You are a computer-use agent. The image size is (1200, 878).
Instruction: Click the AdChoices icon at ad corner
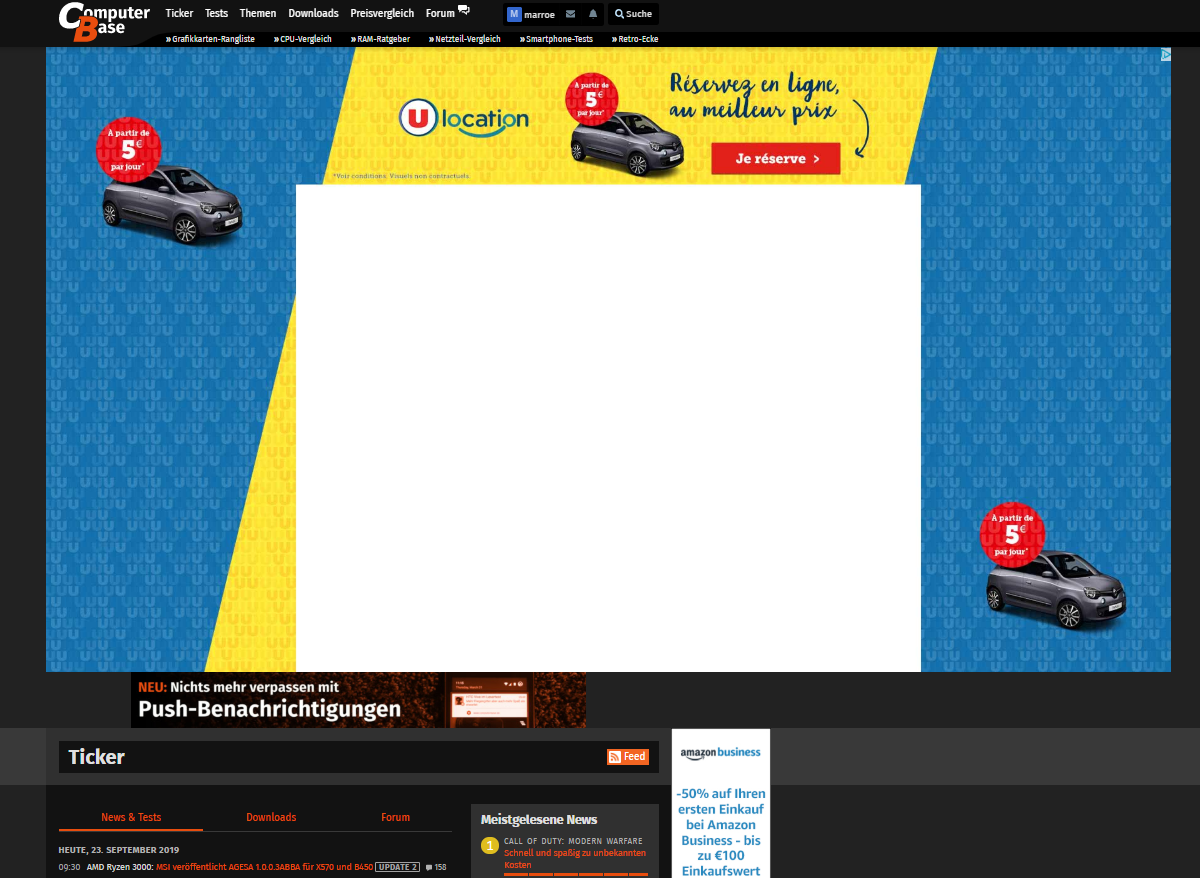point(1165,54)
